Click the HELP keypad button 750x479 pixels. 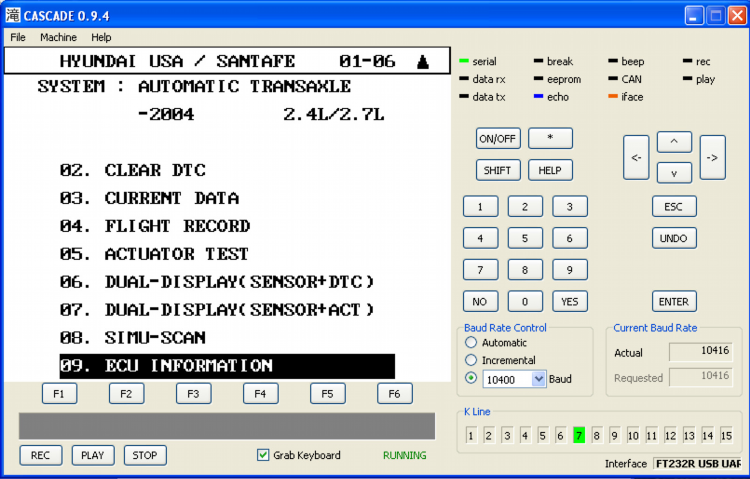pyautogui.click(x=550, y=170)
